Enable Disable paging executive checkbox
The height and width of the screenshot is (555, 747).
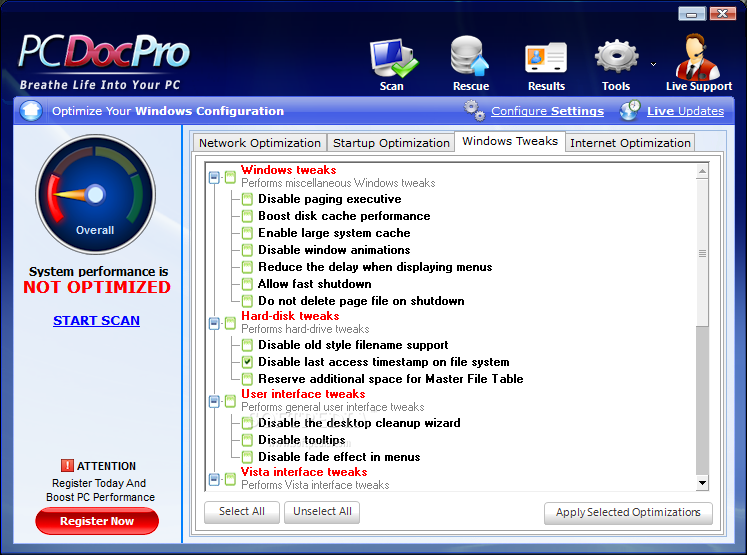pos(247,199)
